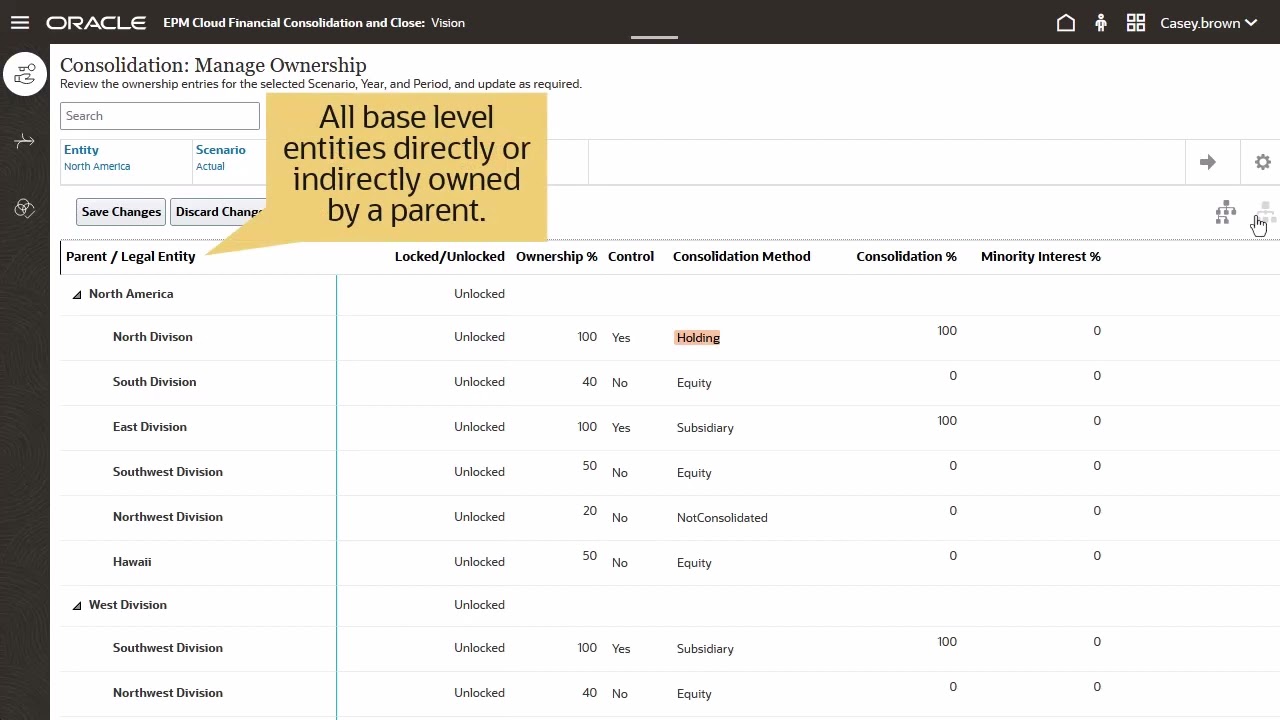Click Control No for Hawaii

pyautogui.click(x=620, y=563)
